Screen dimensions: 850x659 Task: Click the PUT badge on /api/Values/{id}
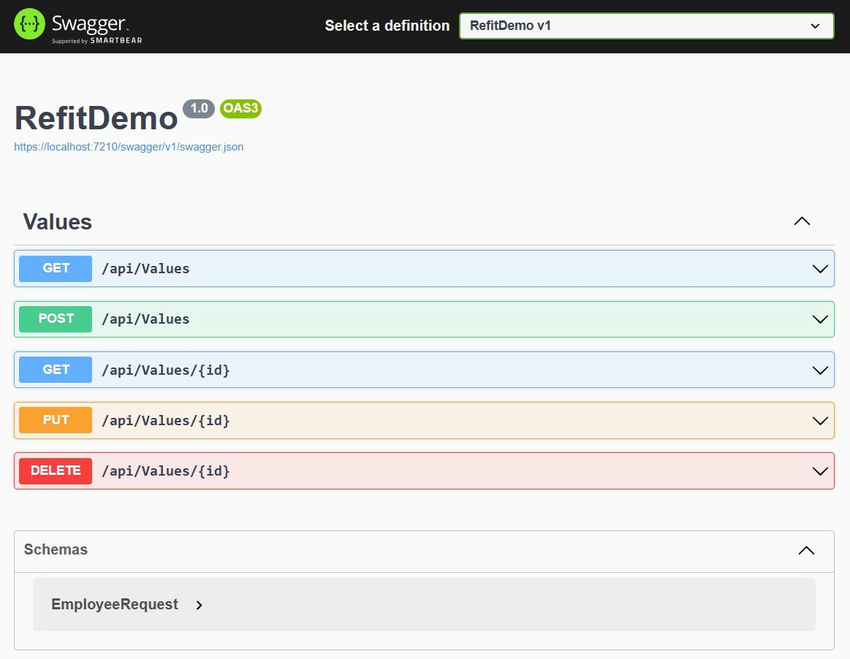55,420
